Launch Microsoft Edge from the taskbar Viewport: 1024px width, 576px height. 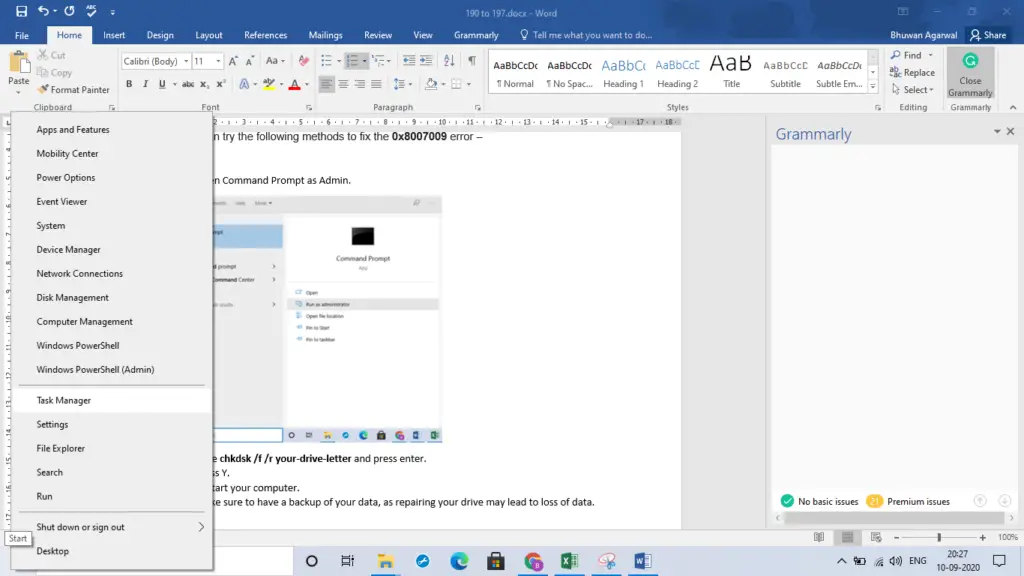[x=460, y=561]
